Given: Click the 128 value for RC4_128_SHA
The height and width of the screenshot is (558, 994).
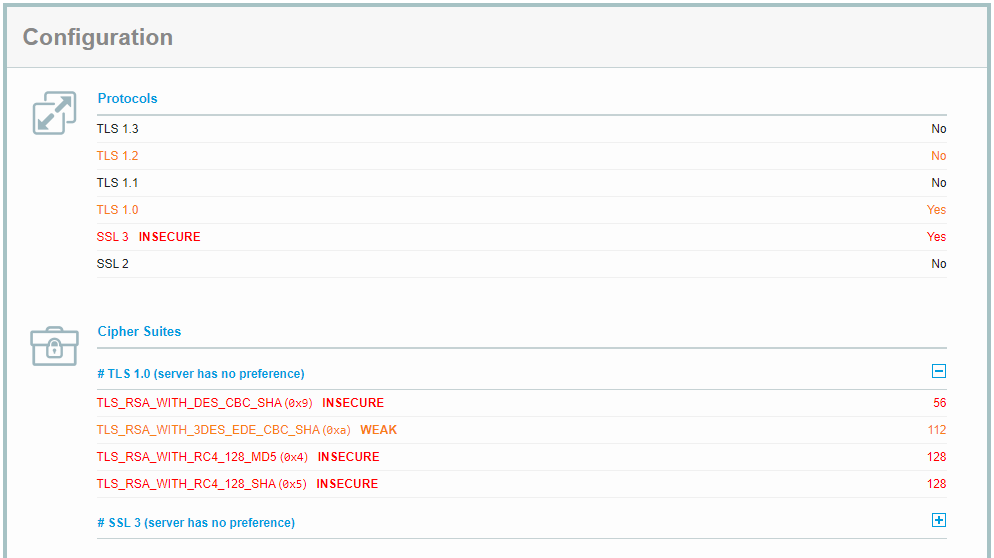Looking at the screenshot, I should (x=936, y=484).
